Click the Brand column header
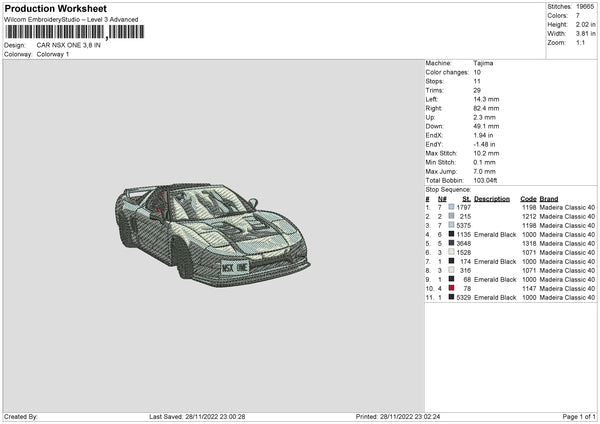This screenshot has width=600, height=424. click(549, 198)
